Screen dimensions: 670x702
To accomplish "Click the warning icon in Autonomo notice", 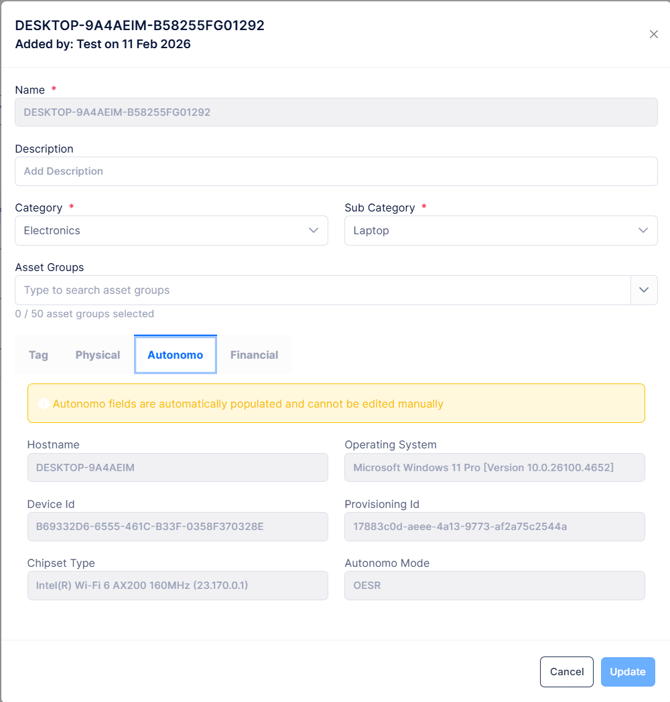I will pos(43,404).
